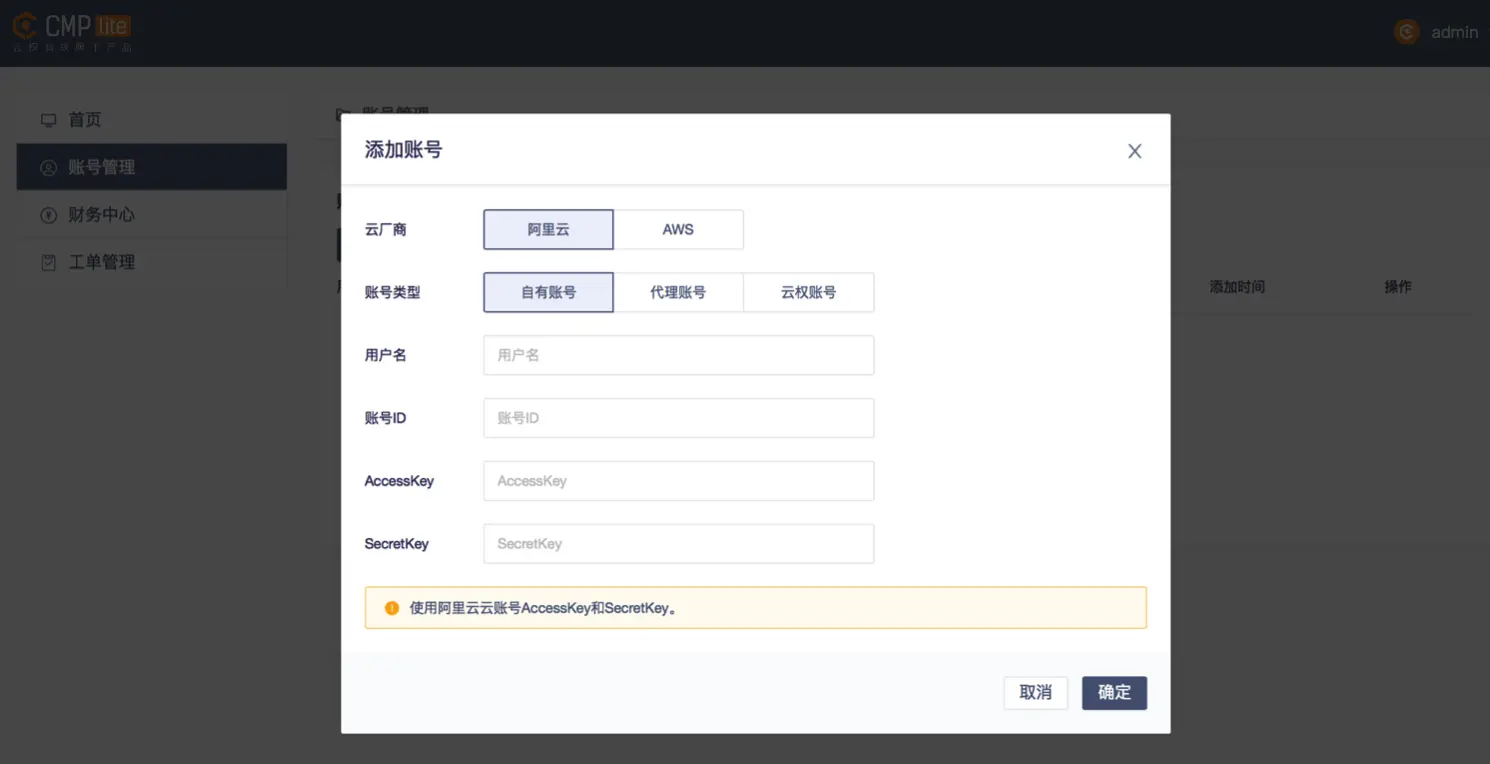Screen dimensions: 1490x764
Task: Click the 账号类型 label
Action: click(x=392, y=293)
